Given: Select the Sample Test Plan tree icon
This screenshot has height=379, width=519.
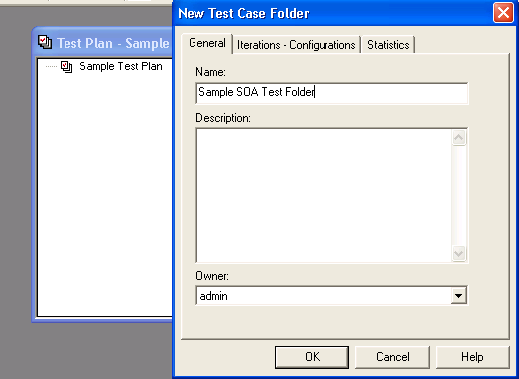Looking at the screenshot, I should click(x=67, y=67).
